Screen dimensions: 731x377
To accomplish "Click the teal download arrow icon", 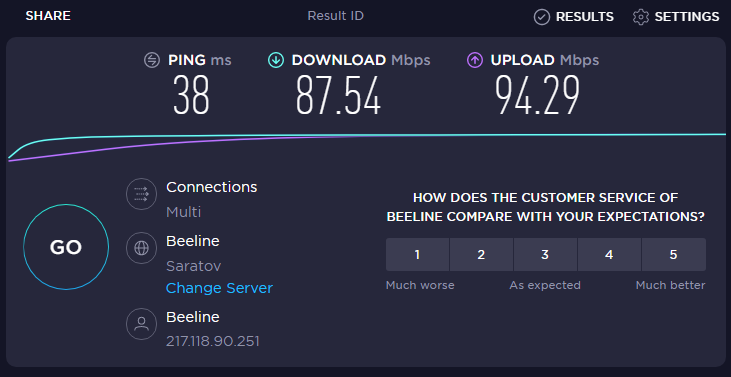I will pos(276,60).
